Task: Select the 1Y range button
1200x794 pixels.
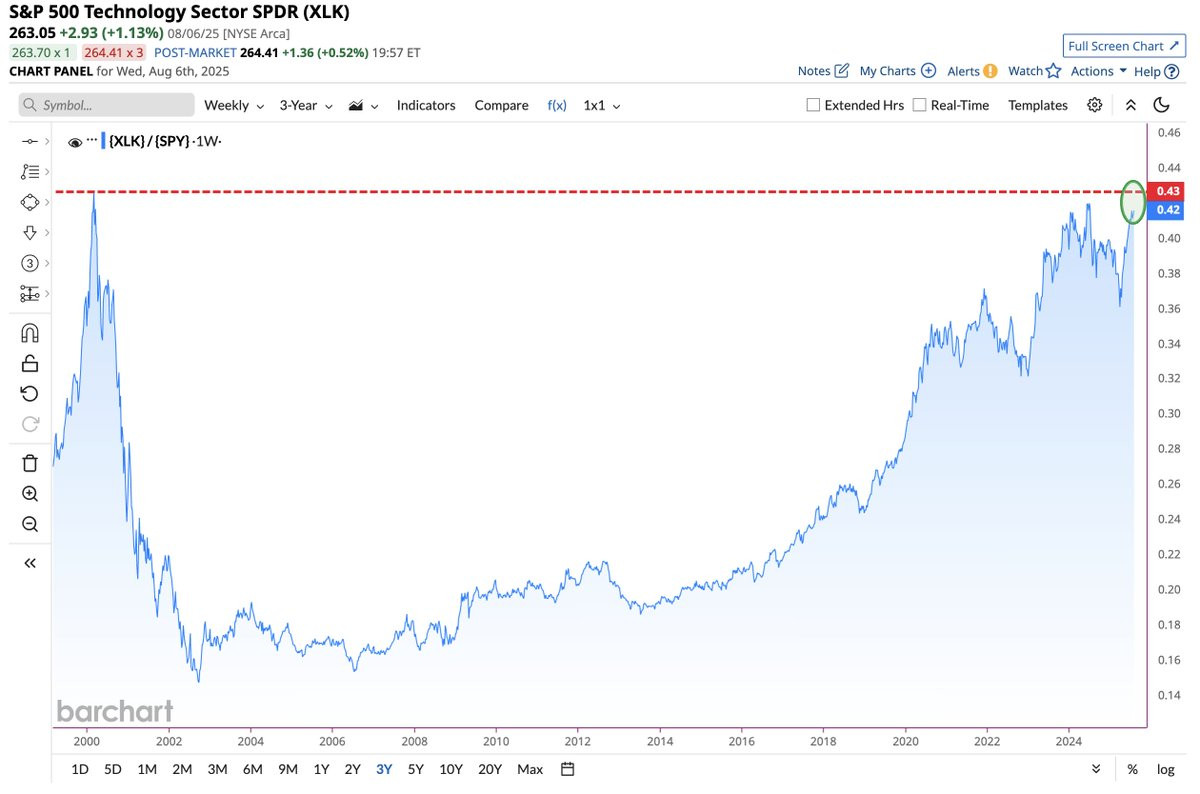Action: (x=321, y=769)
